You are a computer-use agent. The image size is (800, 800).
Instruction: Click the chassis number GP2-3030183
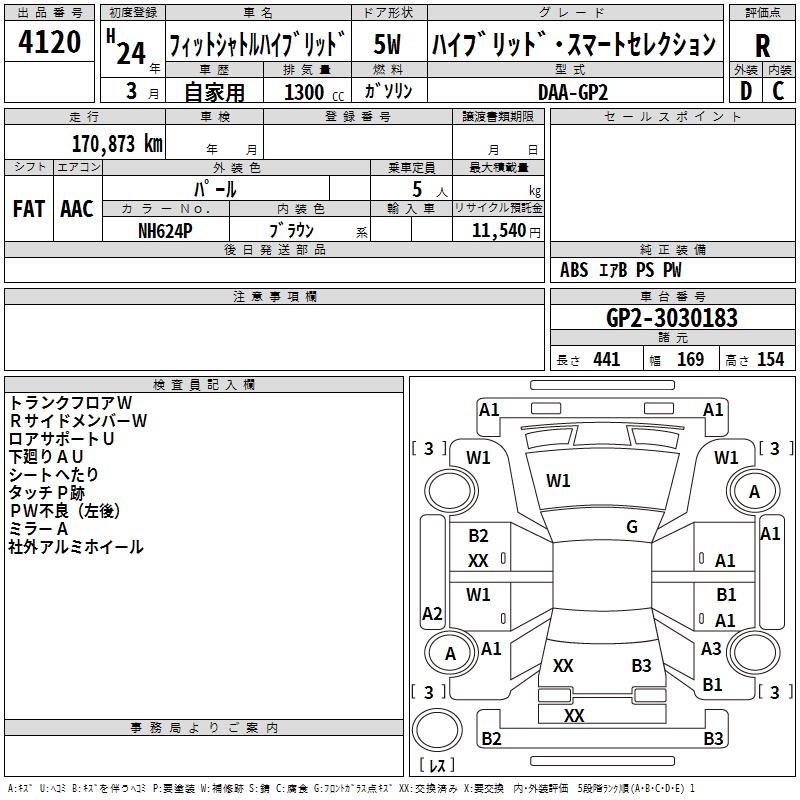[x=671, y=318]
